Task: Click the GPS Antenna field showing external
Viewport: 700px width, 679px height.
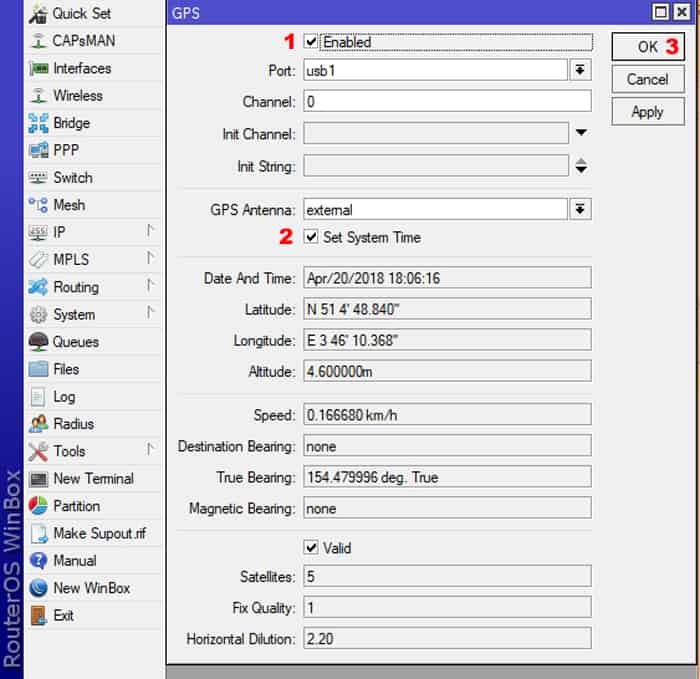Action: coord(435,209)
